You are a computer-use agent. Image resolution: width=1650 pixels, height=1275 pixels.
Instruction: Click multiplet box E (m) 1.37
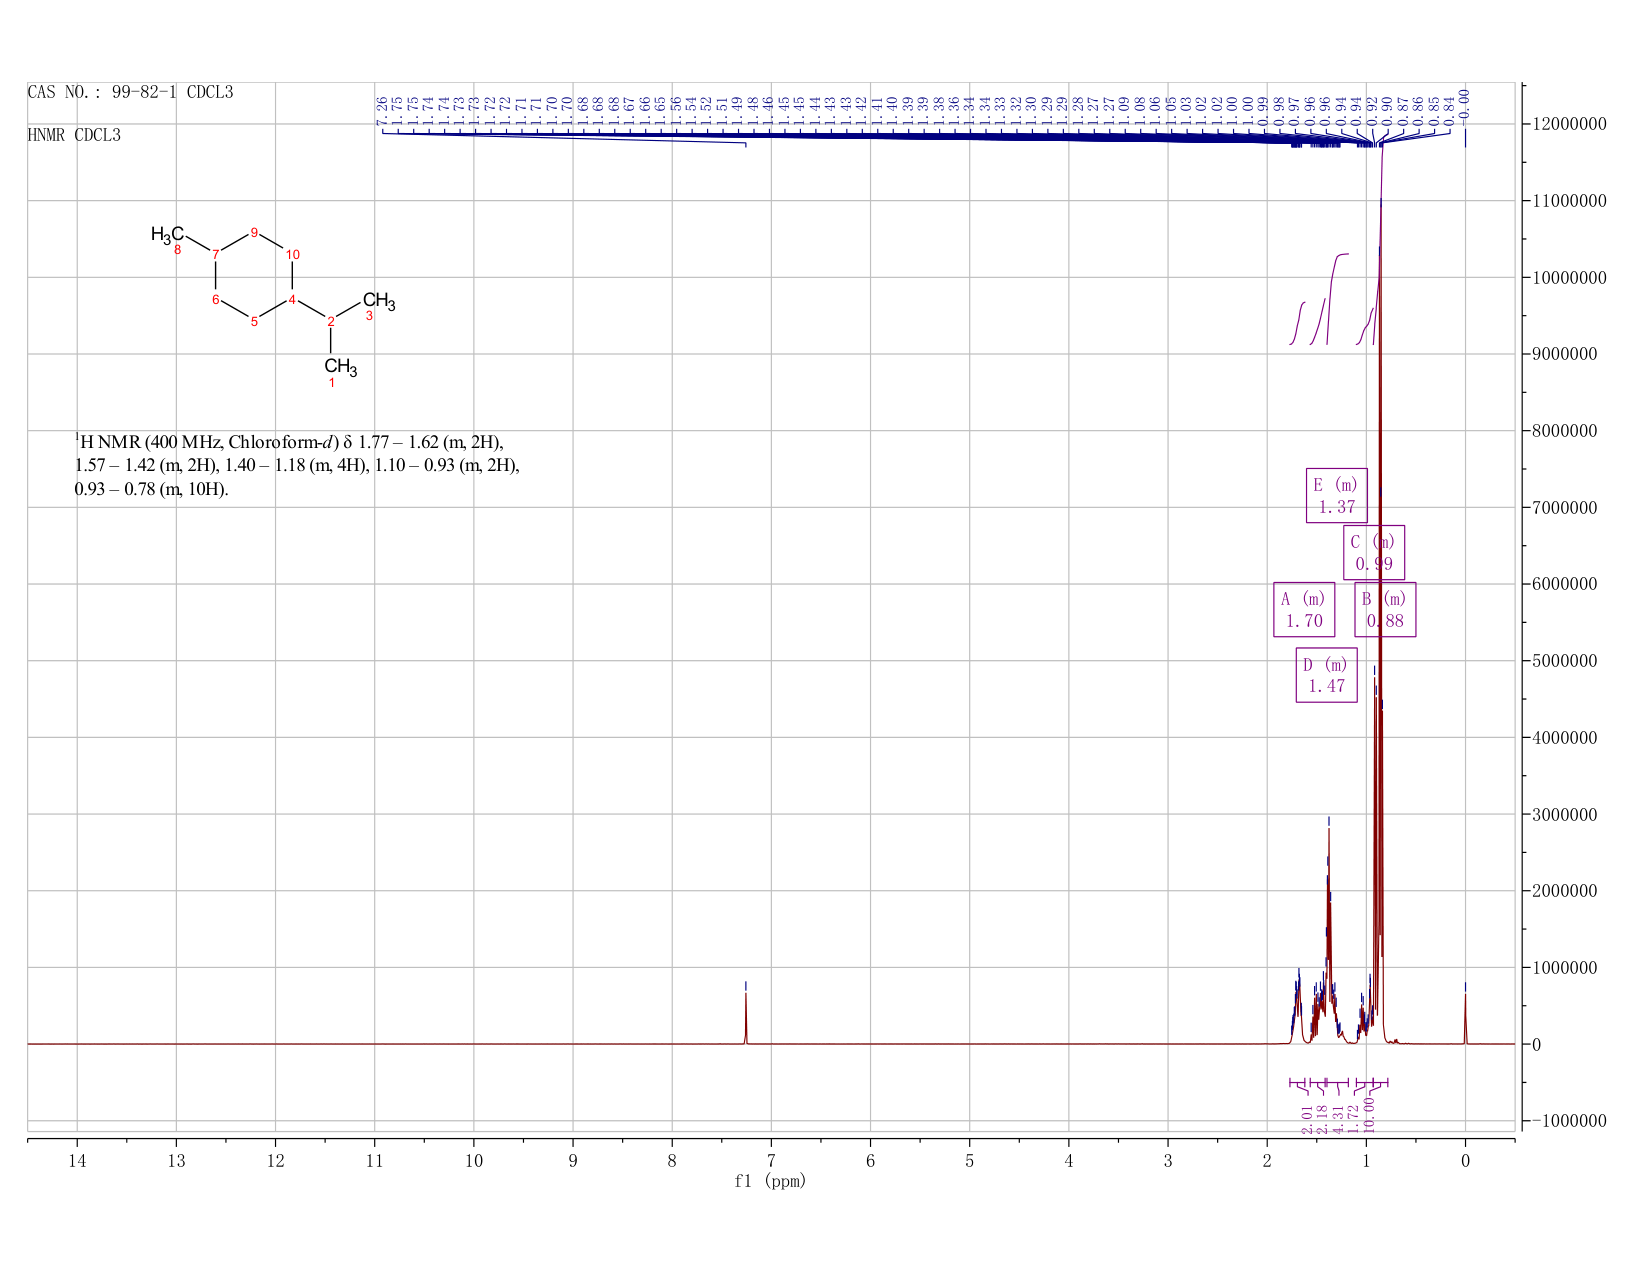click(1337, 495)
